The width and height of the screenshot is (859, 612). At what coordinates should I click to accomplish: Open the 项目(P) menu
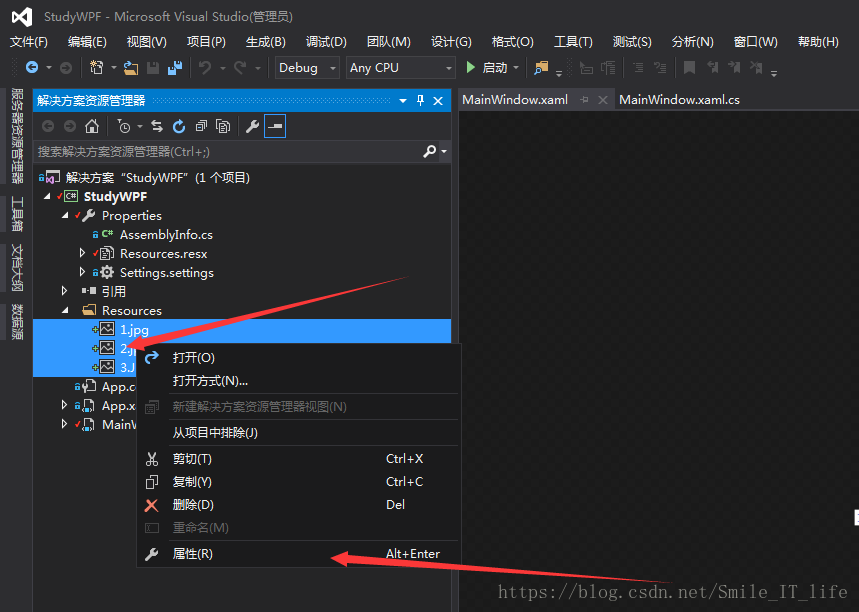click(x=206, y=42)
